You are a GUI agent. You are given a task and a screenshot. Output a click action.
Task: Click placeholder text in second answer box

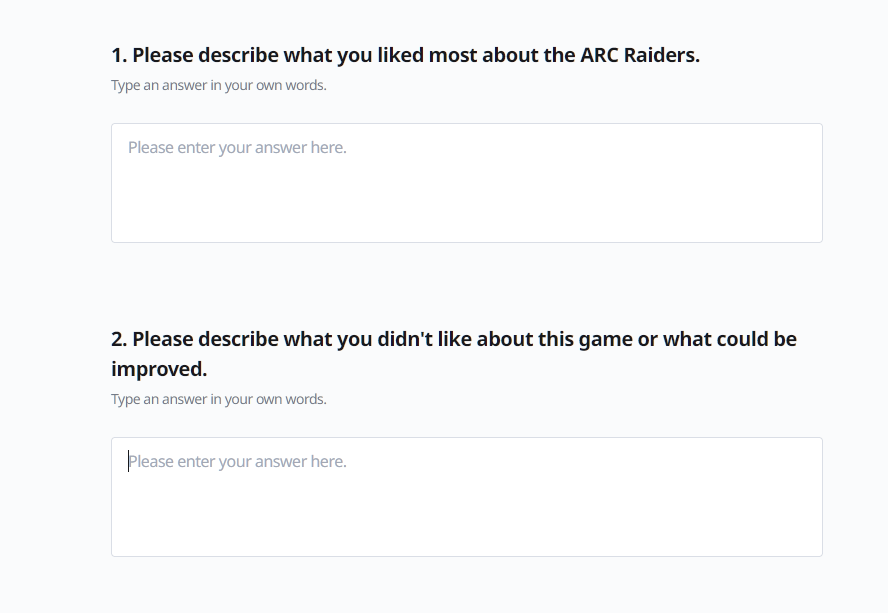pyautogui.click(x=237, y=462)
